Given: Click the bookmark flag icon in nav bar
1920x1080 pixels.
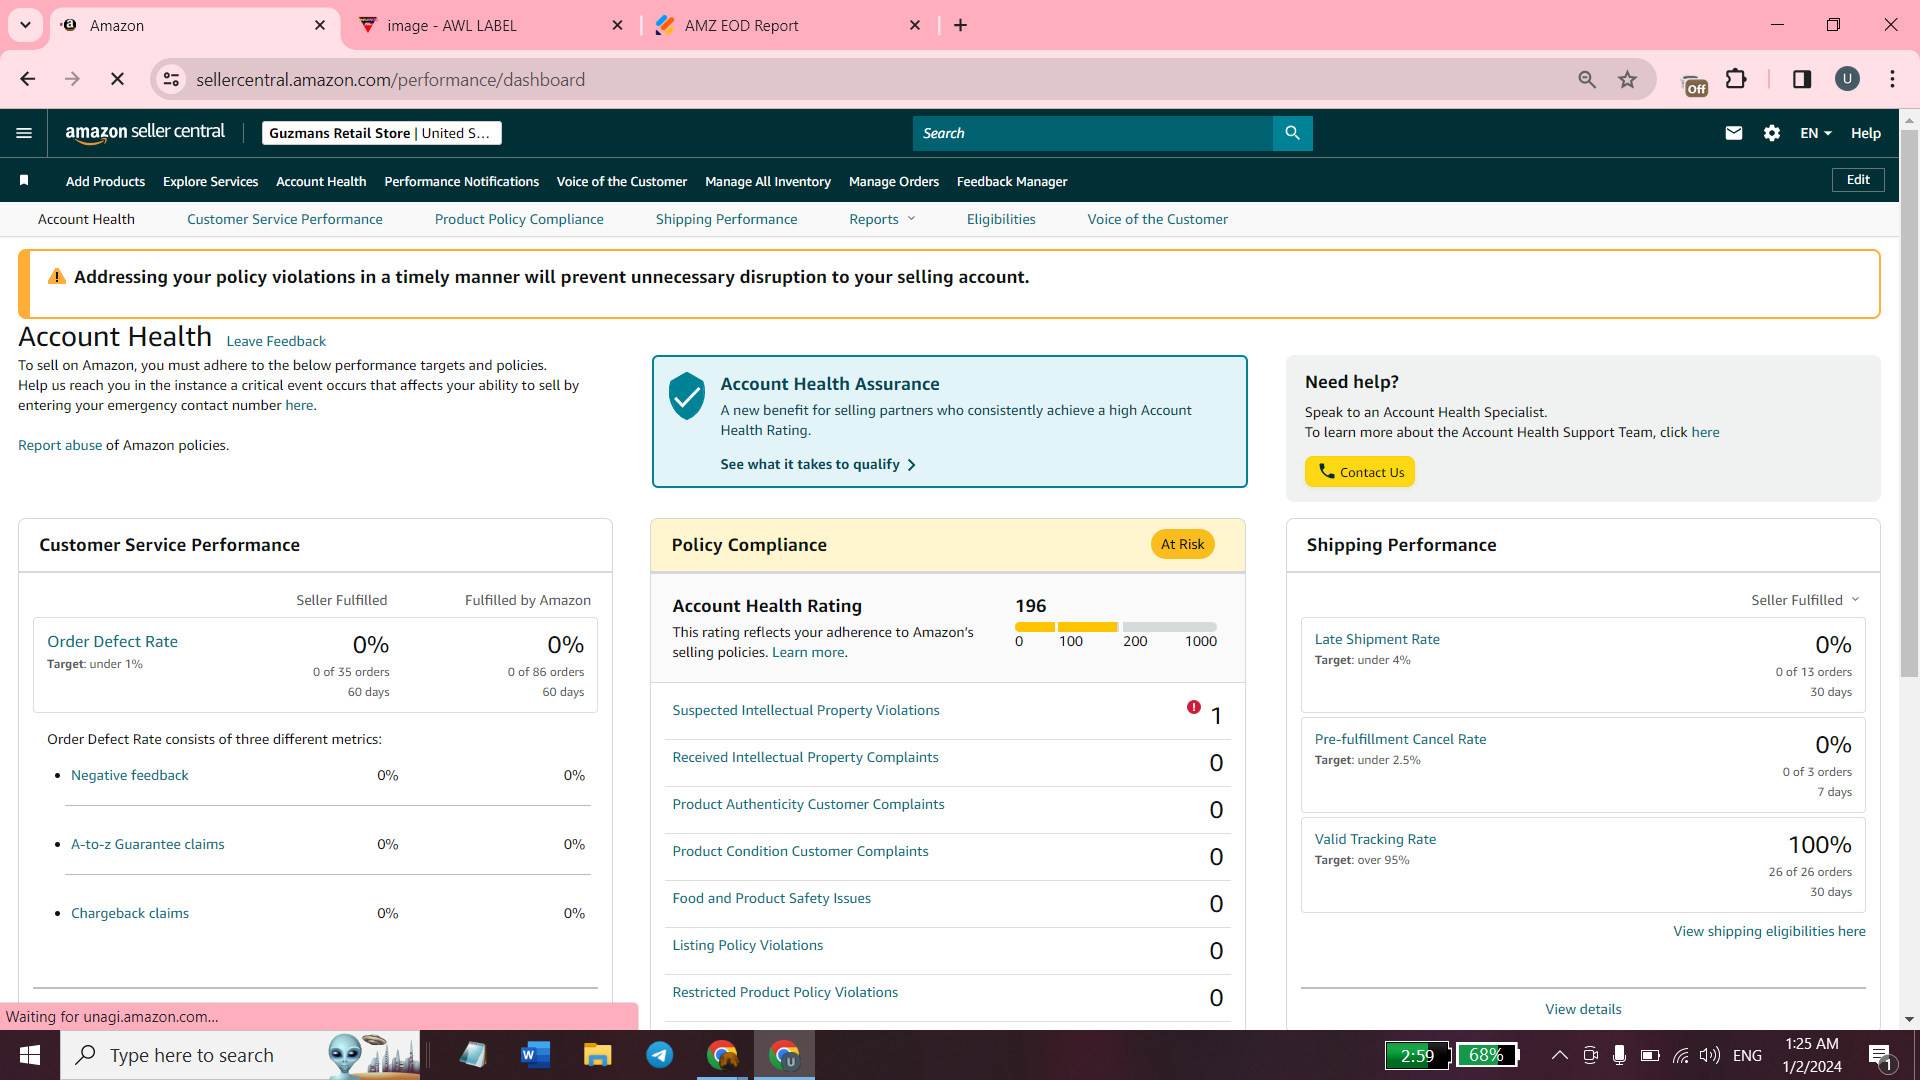Looking at the screenshot, I should tap(24, 181).
